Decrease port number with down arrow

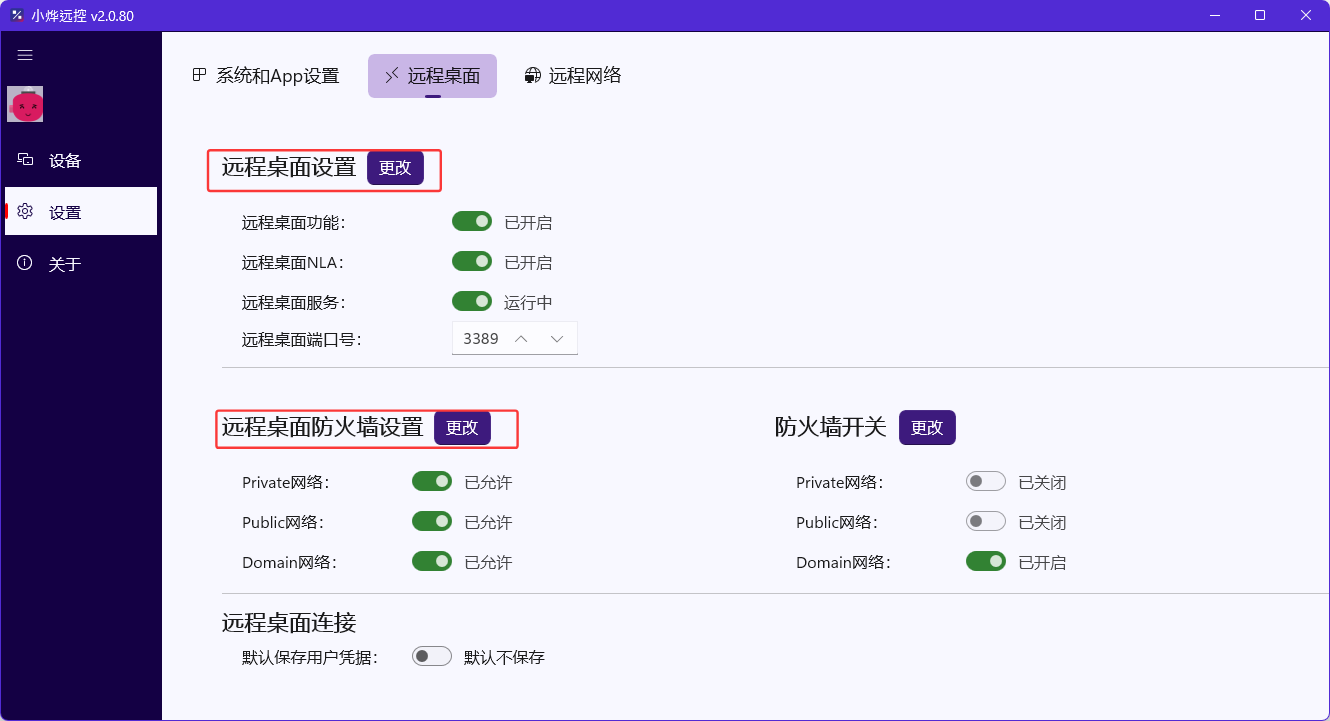[x=557, y=339]
